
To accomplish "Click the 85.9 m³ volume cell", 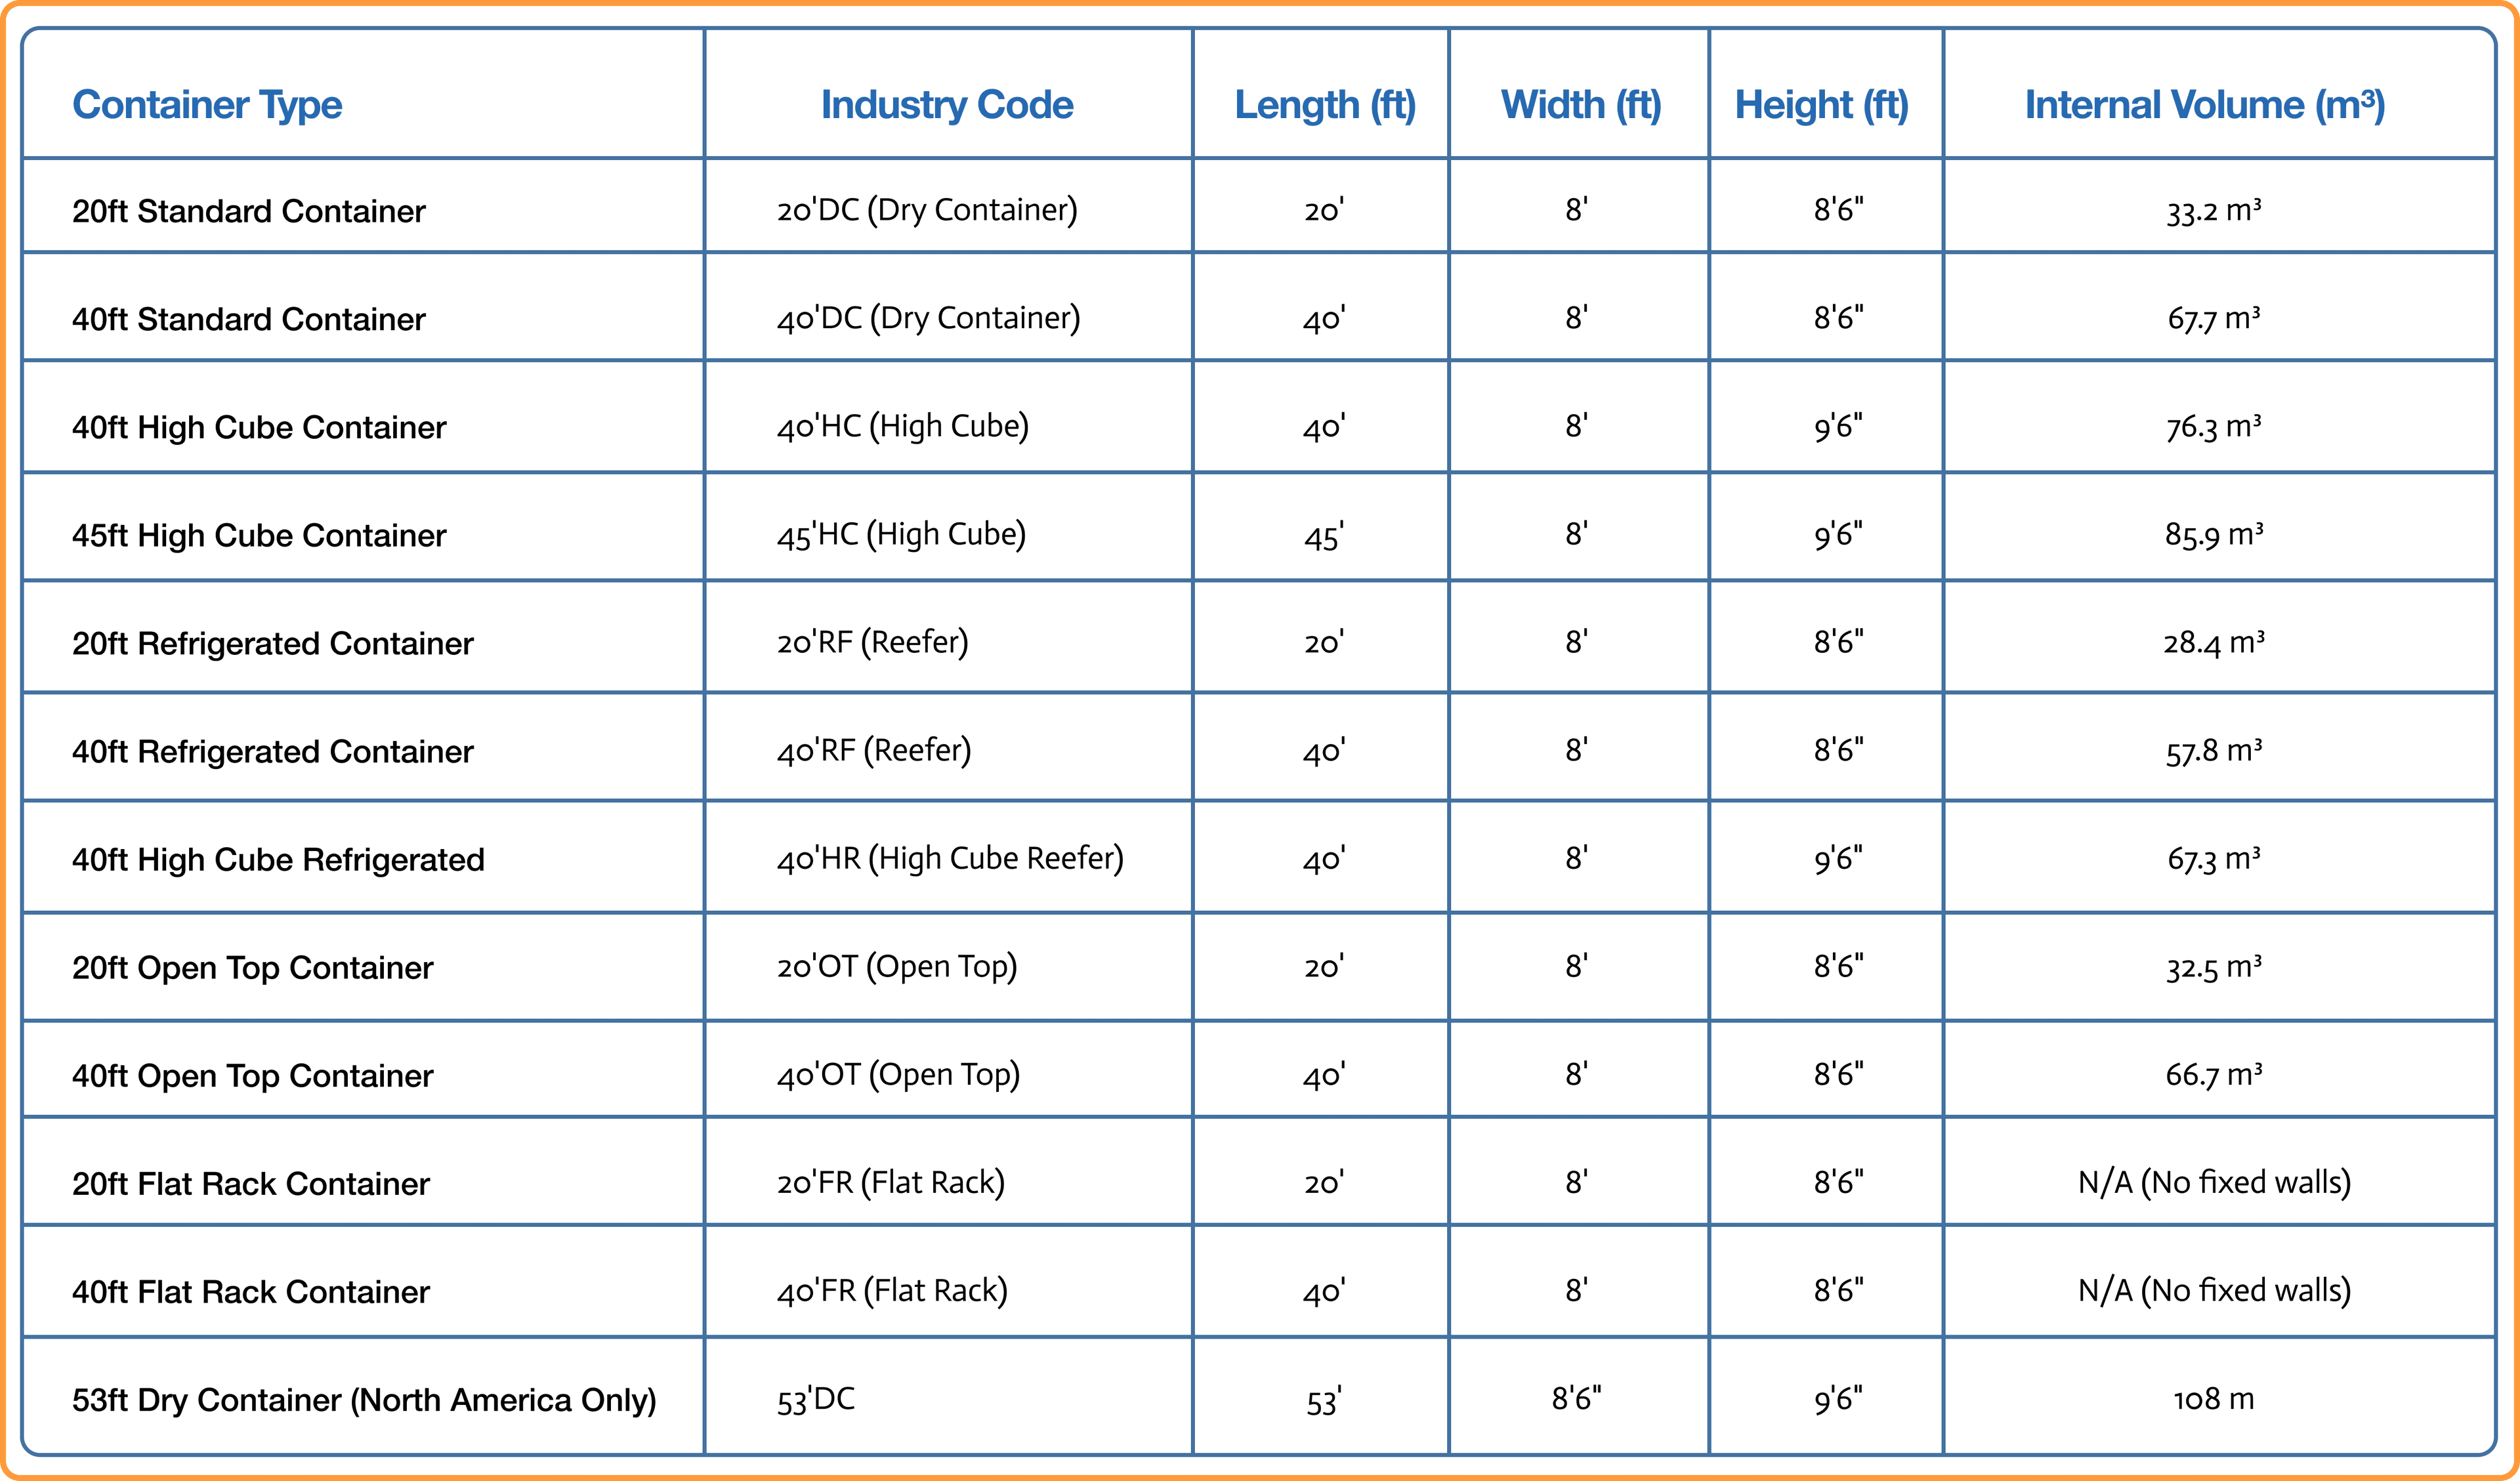I will [2214, 534].
